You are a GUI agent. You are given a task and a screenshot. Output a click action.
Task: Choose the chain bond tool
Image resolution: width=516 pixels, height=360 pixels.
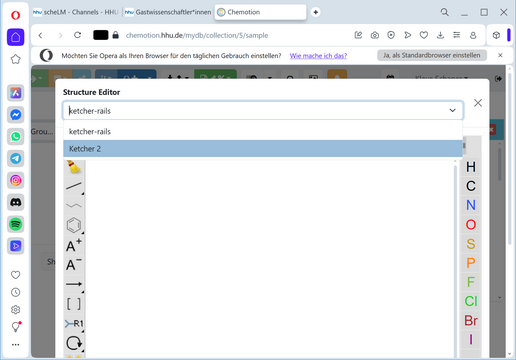coord(74,205)
